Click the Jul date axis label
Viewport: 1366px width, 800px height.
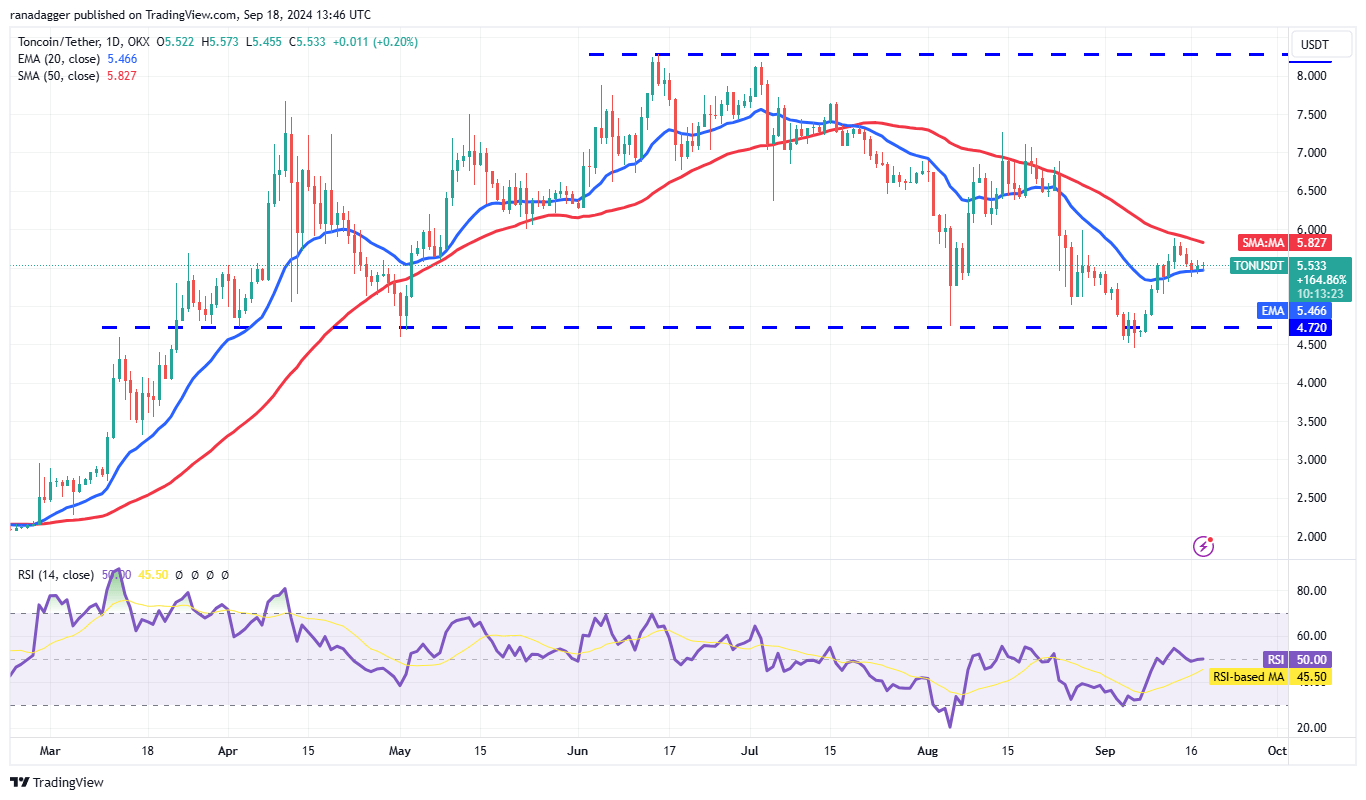tap(749, 750)
